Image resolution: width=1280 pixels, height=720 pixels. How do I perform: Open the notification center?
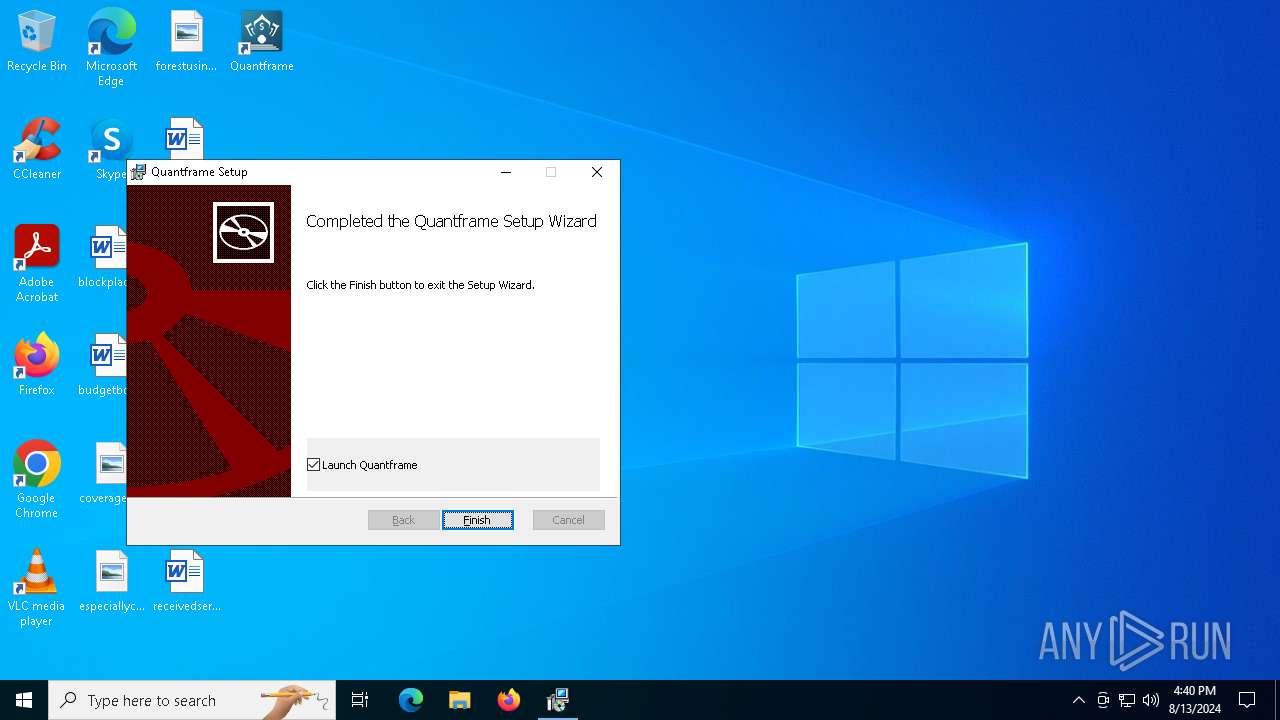(1247, 700)
